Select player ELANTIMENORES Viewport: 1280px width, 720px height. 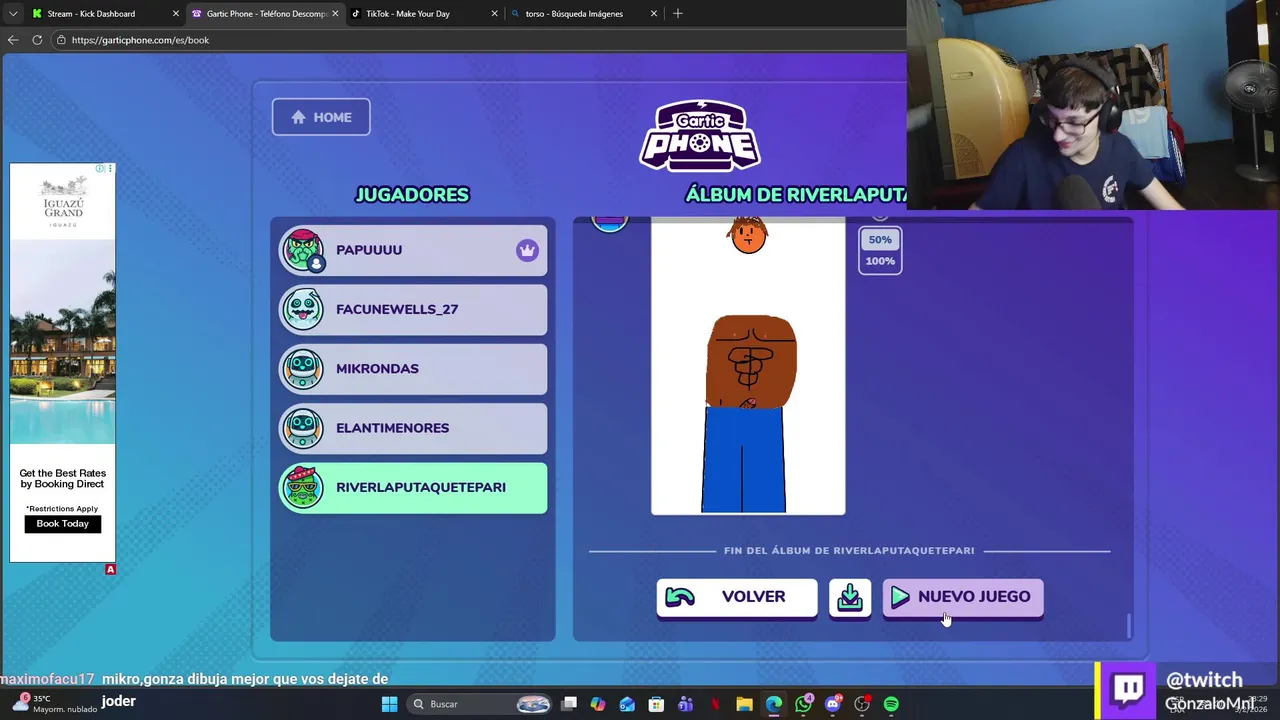point(413,428)
